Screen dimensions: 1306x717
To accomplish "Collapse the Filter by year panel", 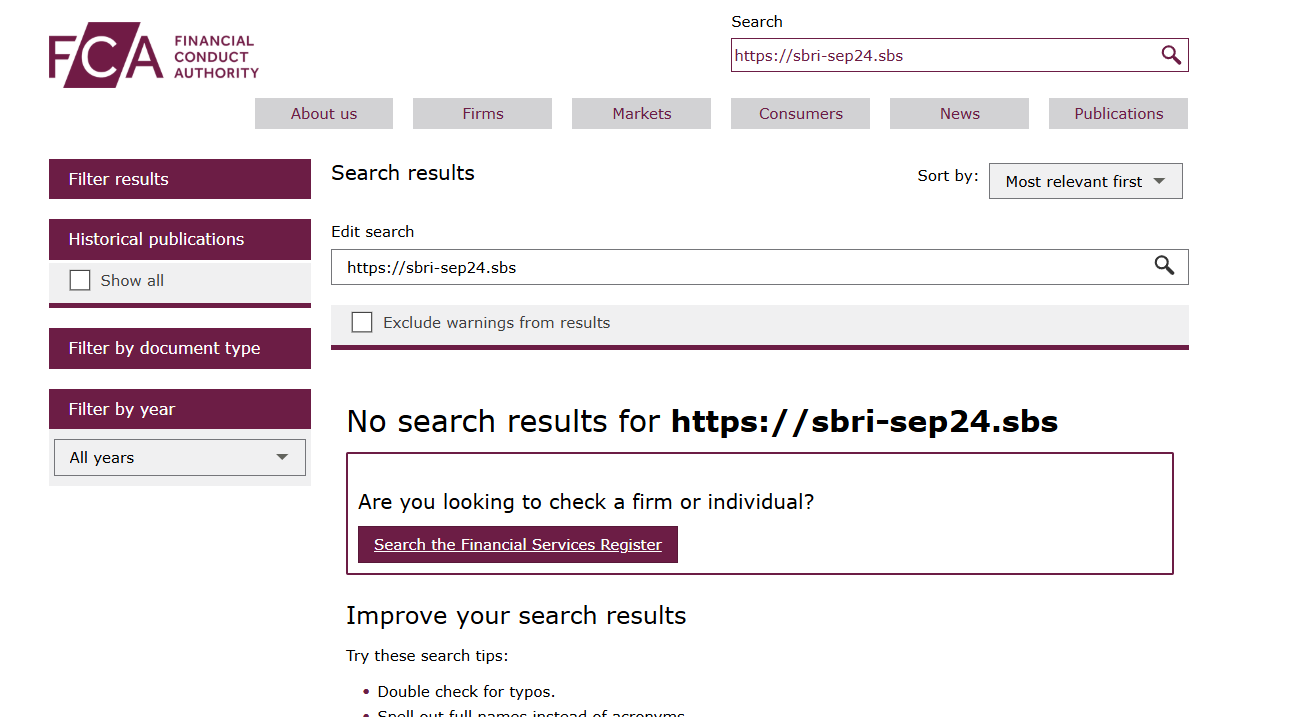I will (180, 409).
